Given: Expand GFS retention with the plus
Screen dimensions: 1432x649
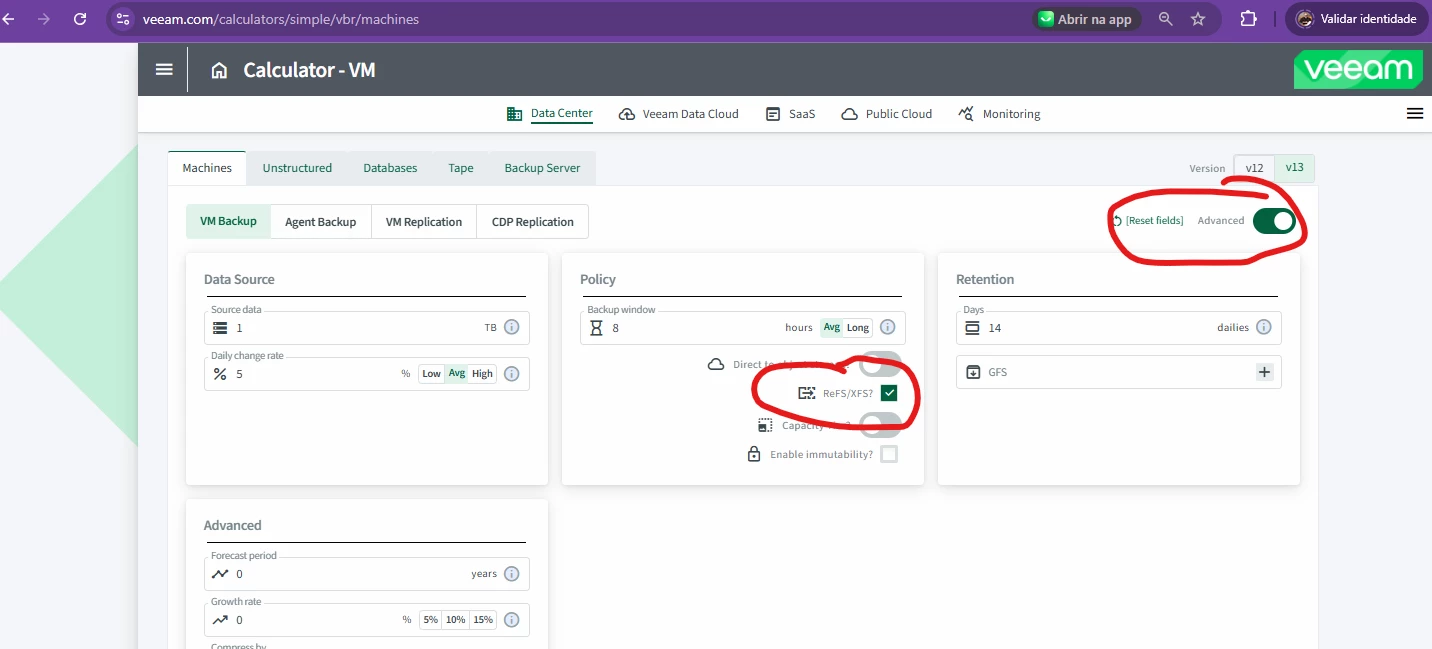Looking at the screenshot, I should pyautogui.click(x=1264, y=372).
